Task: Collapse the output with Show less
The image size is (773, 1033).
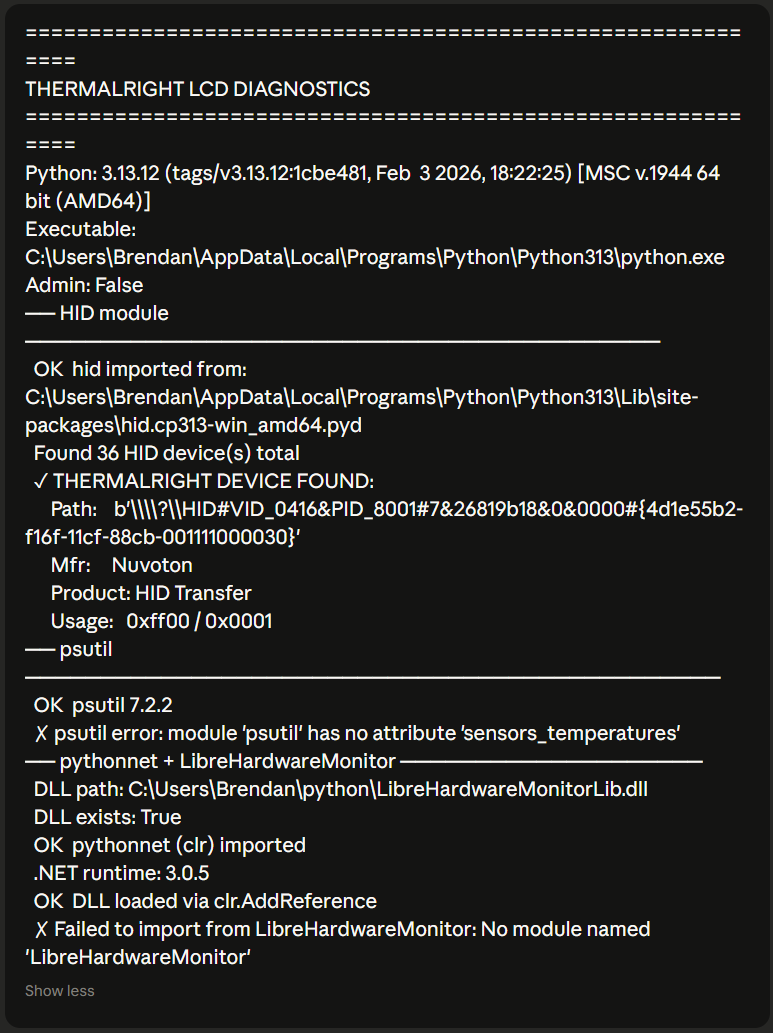Action: click(59, 991)
